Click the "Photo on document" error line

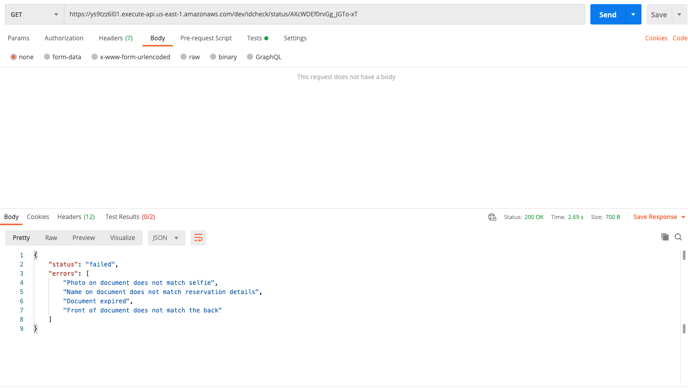(140, 283)
